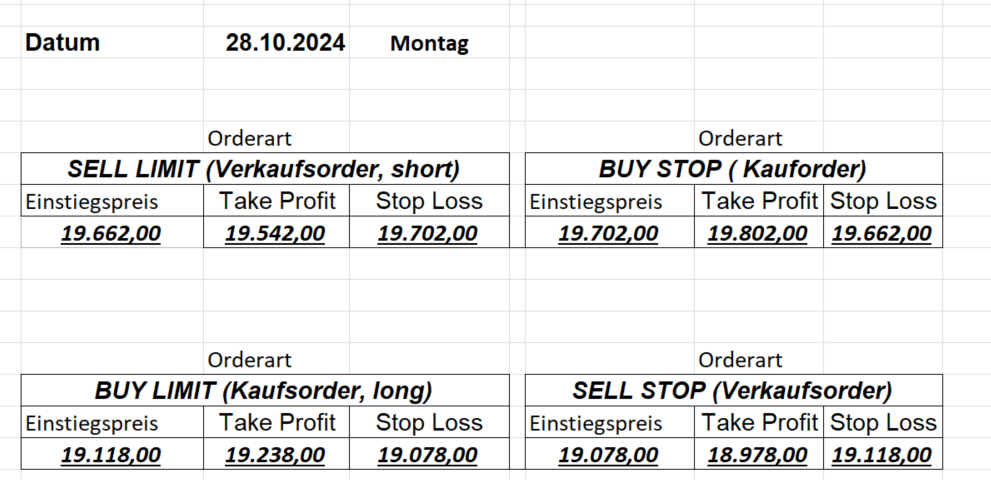Click the Orderart label above SELL LIMIT
This screenshot has width=991, height=480.
tap(250, 139)
